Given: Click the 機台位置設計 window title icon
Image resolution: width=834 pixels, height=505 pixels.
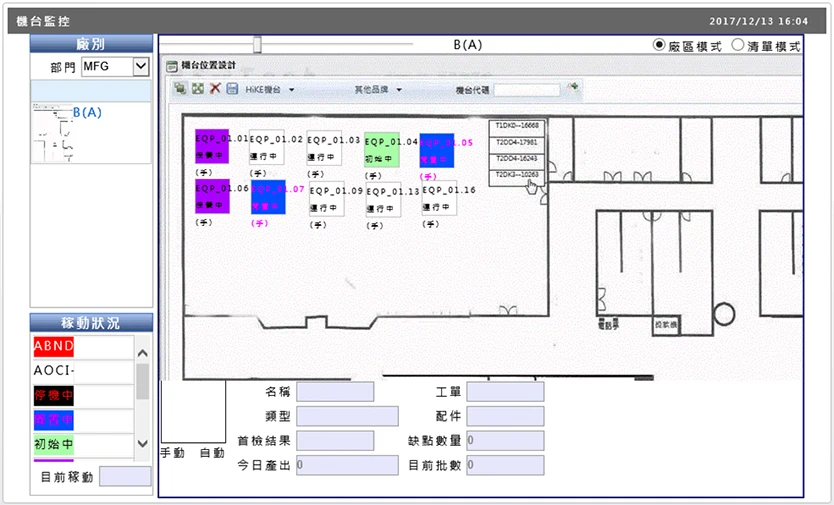Looking at the screenshot, I should [x=171, y=66].
